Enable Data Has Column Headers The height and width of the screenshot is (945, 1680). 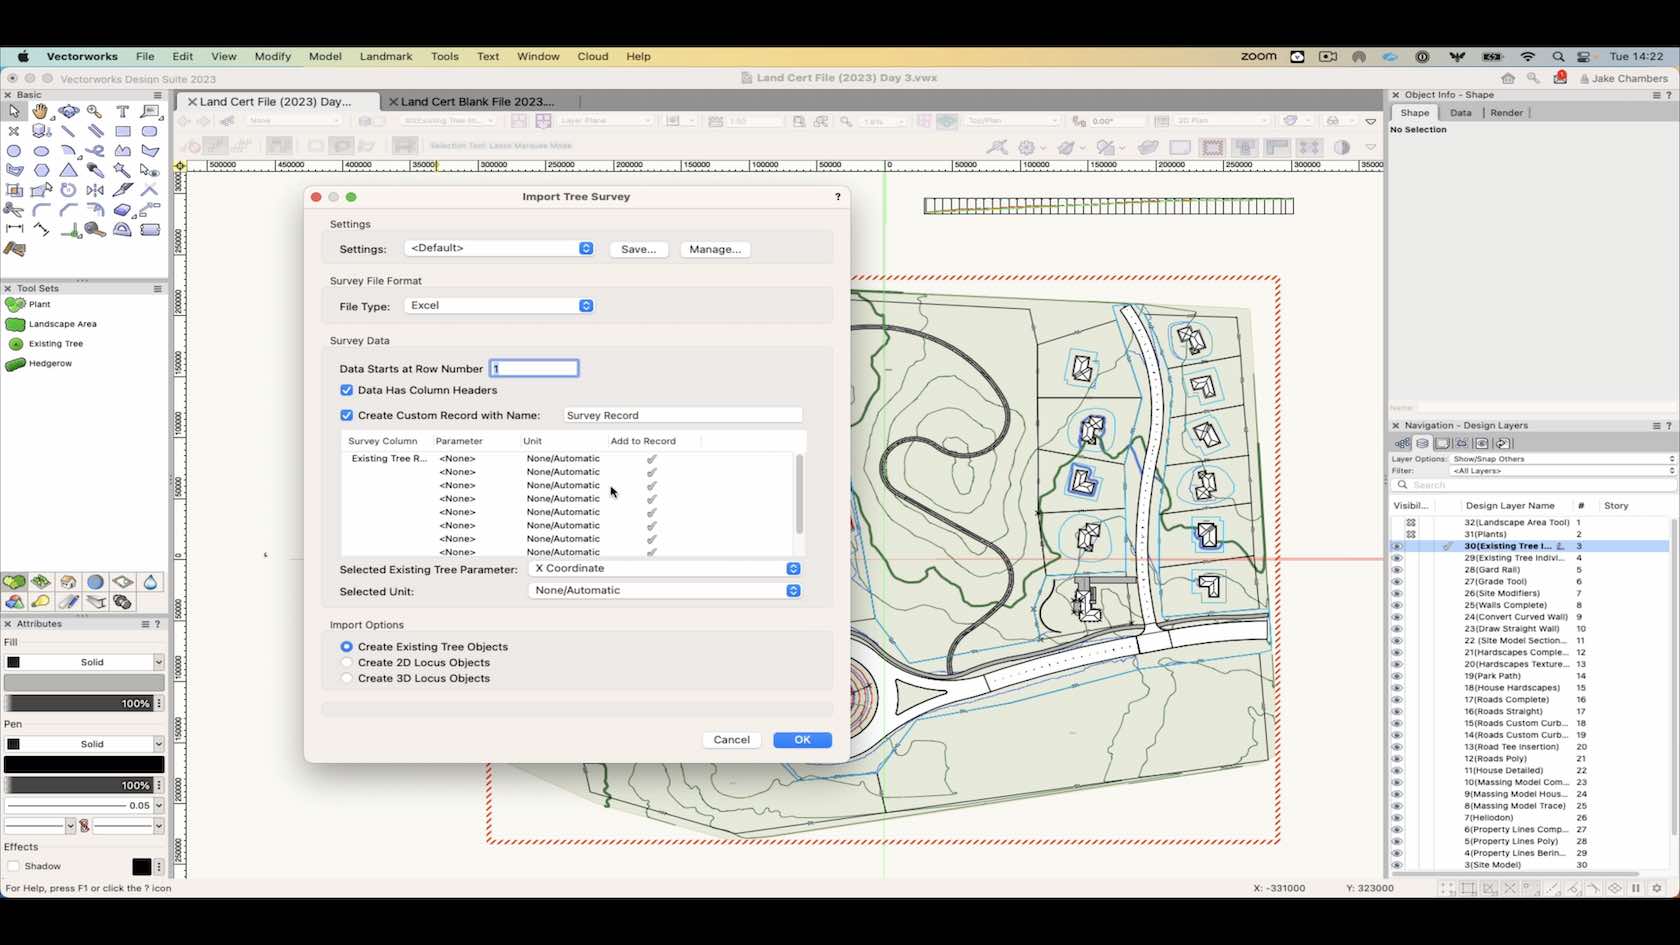coord(346,390)
